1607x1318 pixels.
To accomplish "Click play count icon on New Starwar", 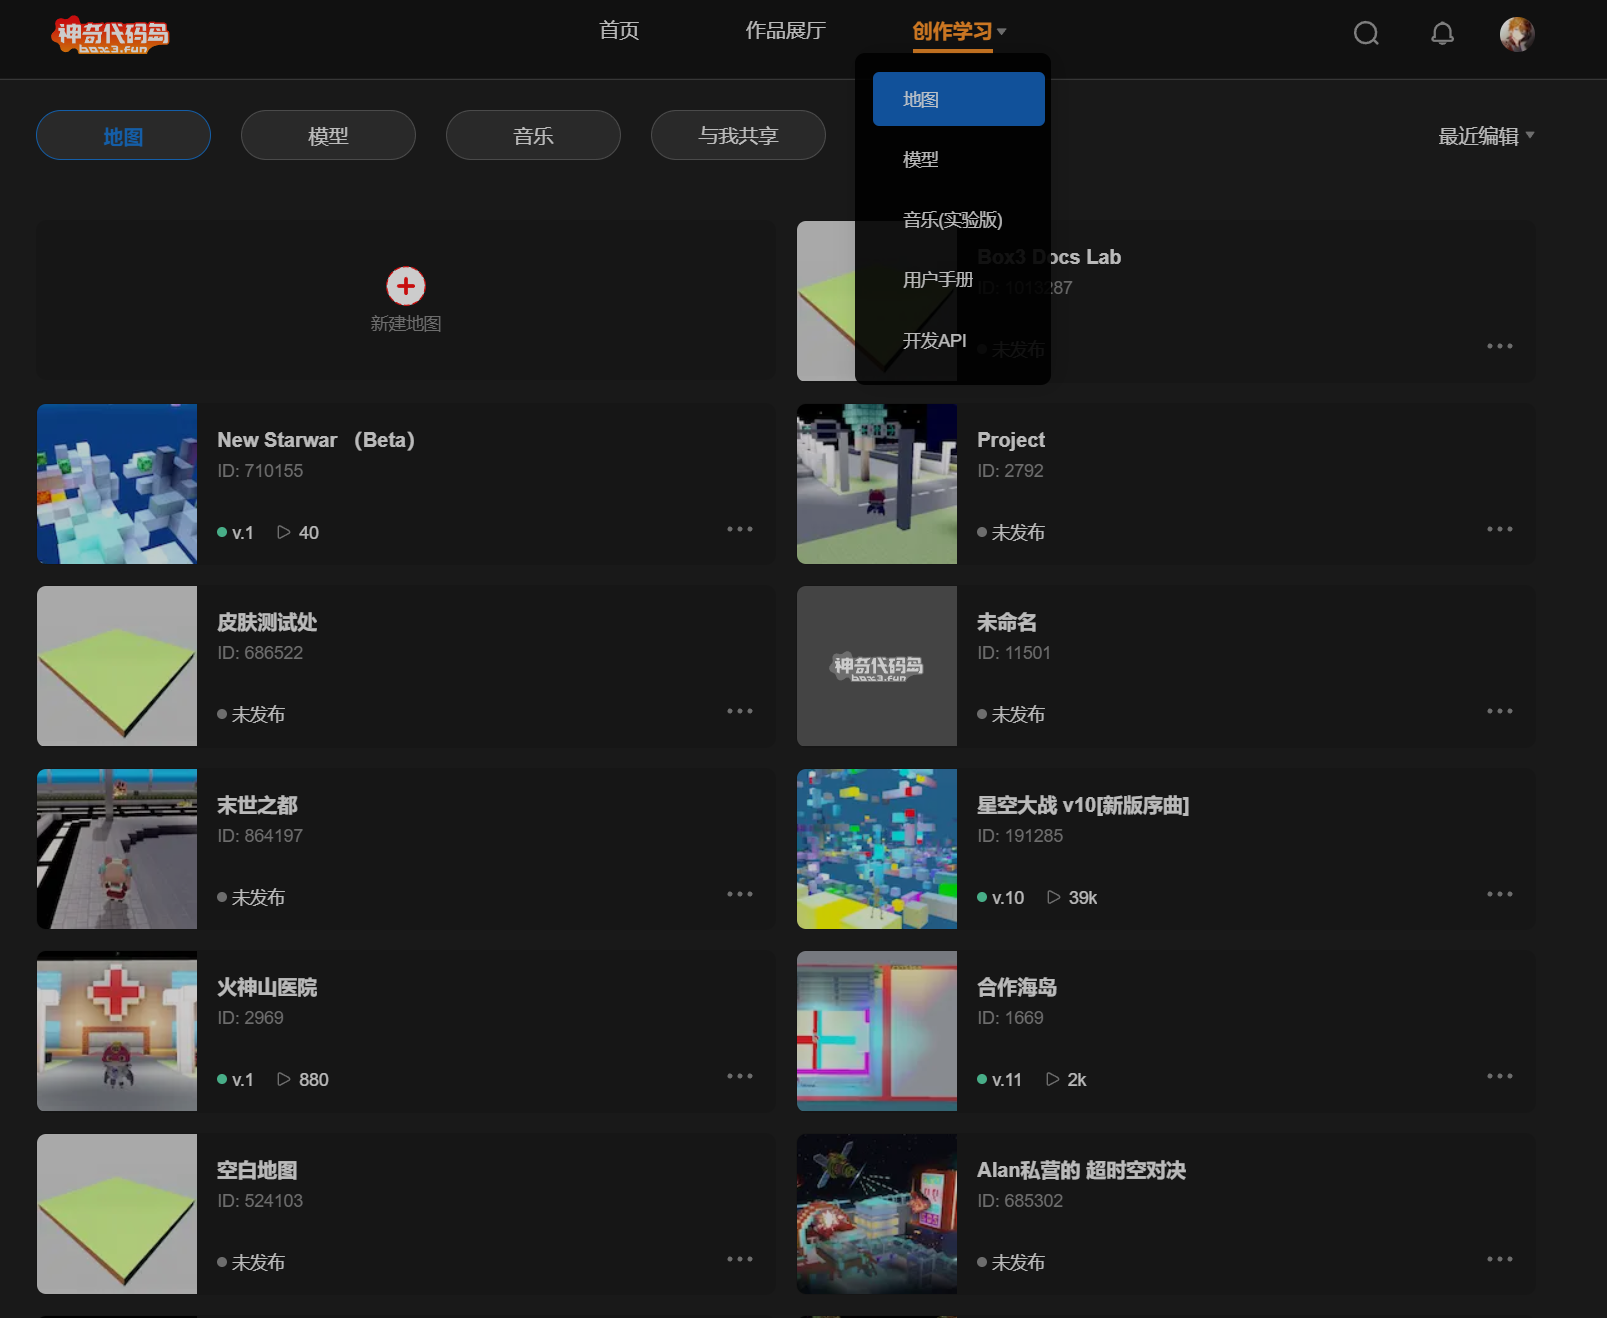I will (284, 532).
